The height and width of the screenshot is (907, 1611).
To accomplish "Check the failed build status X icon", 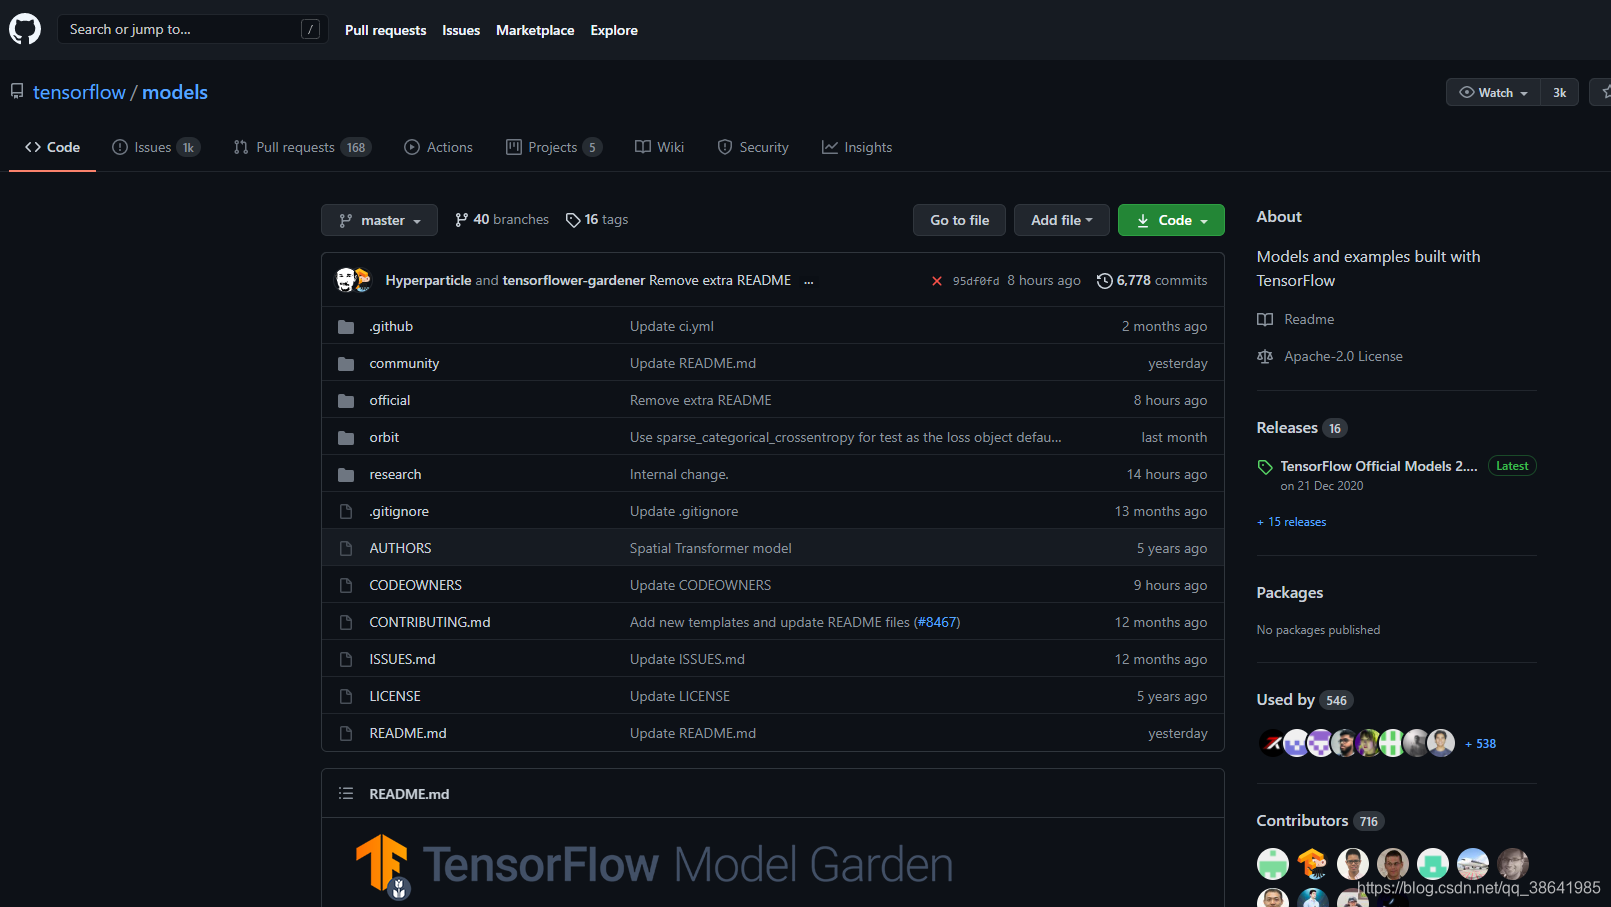I will [937, 281].
